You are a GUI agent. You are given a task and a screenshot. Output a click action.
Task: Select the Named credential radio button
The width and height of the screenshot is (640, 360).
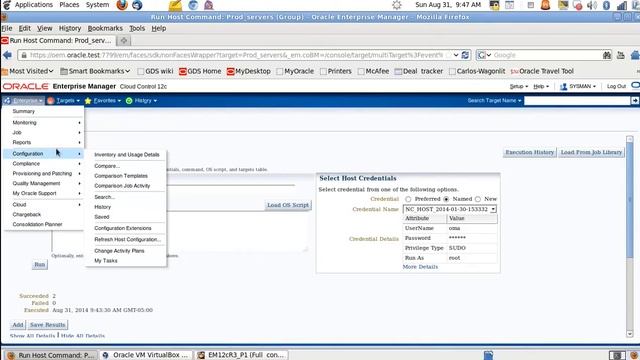tap(446, 199)
